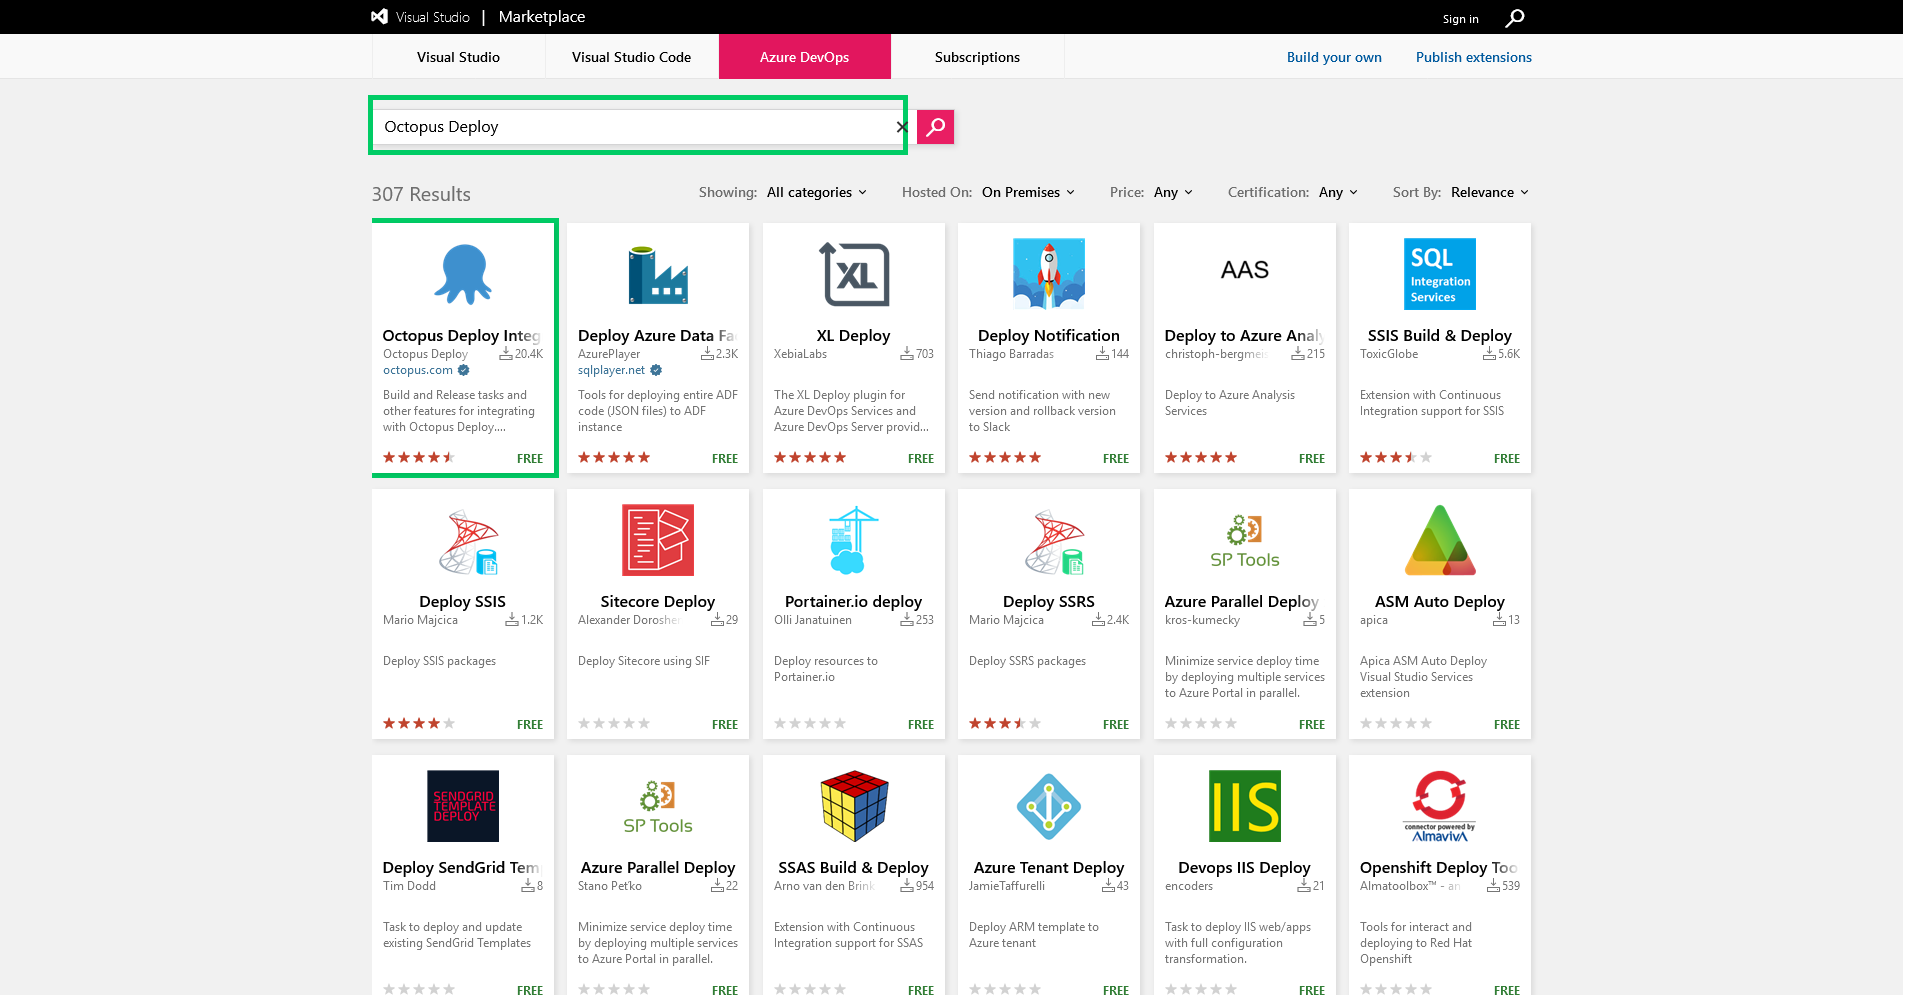Open the Openshift Deploy Tool title

[x=1439, y=868]
